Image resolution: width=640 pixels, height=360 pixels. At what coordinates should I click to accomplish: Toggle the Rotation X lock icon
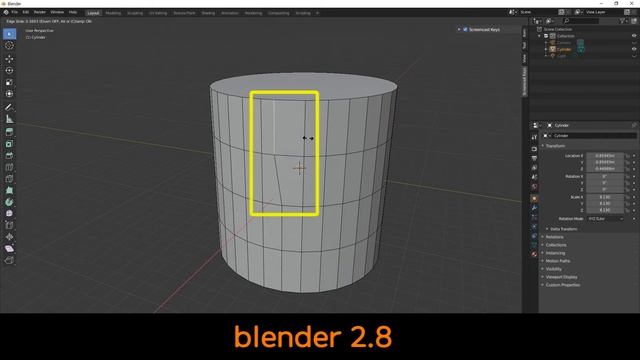[627, 177]
